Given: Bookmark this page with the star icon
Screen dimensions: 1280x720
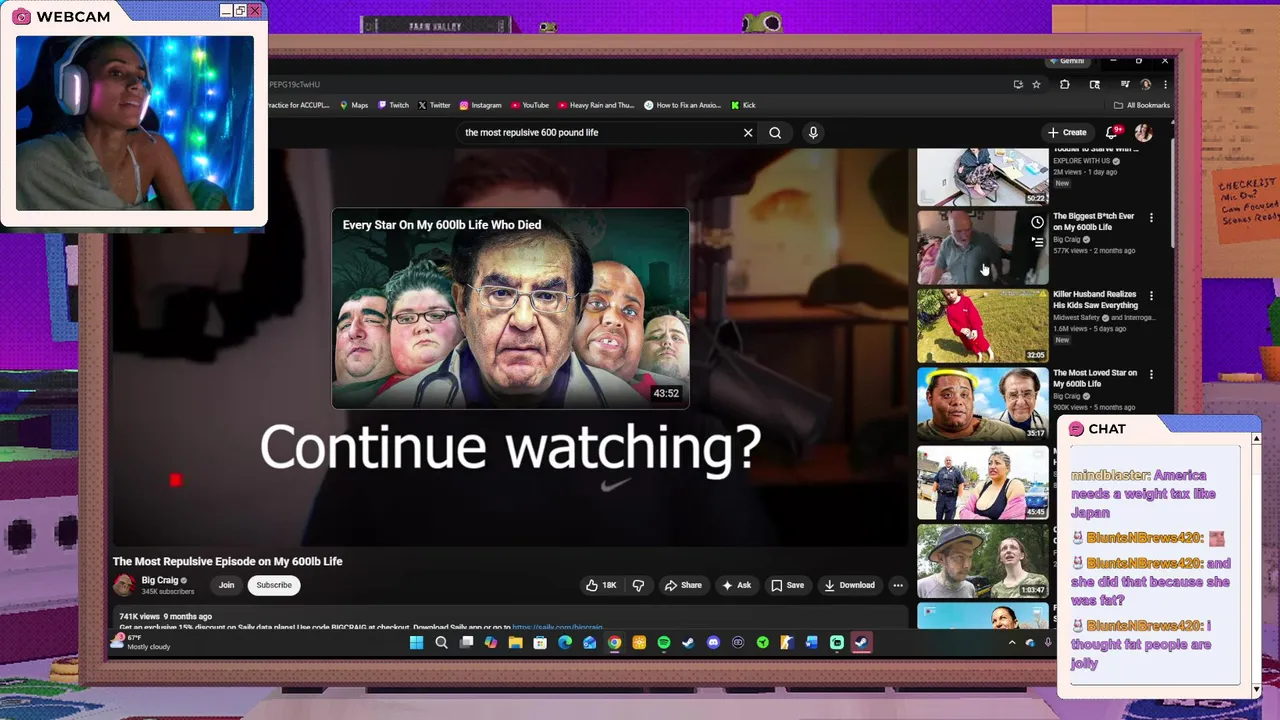Looking at the screenshot, I should [x=1036, y=85].
